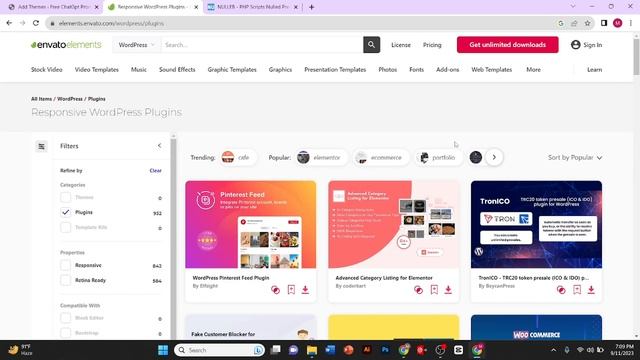Open Video Templates menu

pyautogui.click(x=96, y=70)
